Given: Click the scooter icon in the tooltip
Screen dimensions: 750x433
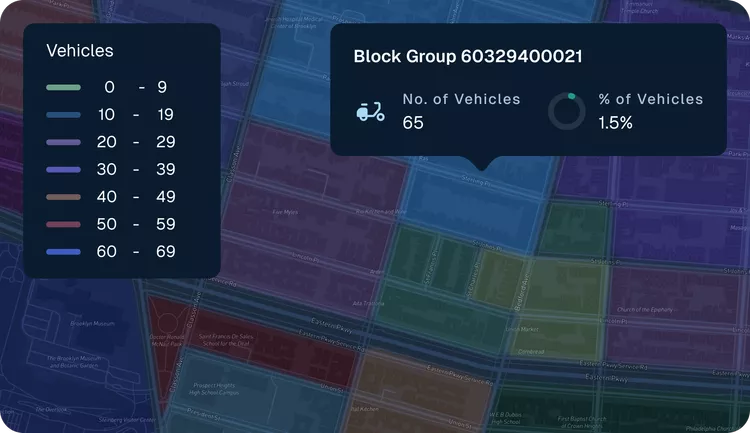Looking at the screenshot, I should 370,111.
